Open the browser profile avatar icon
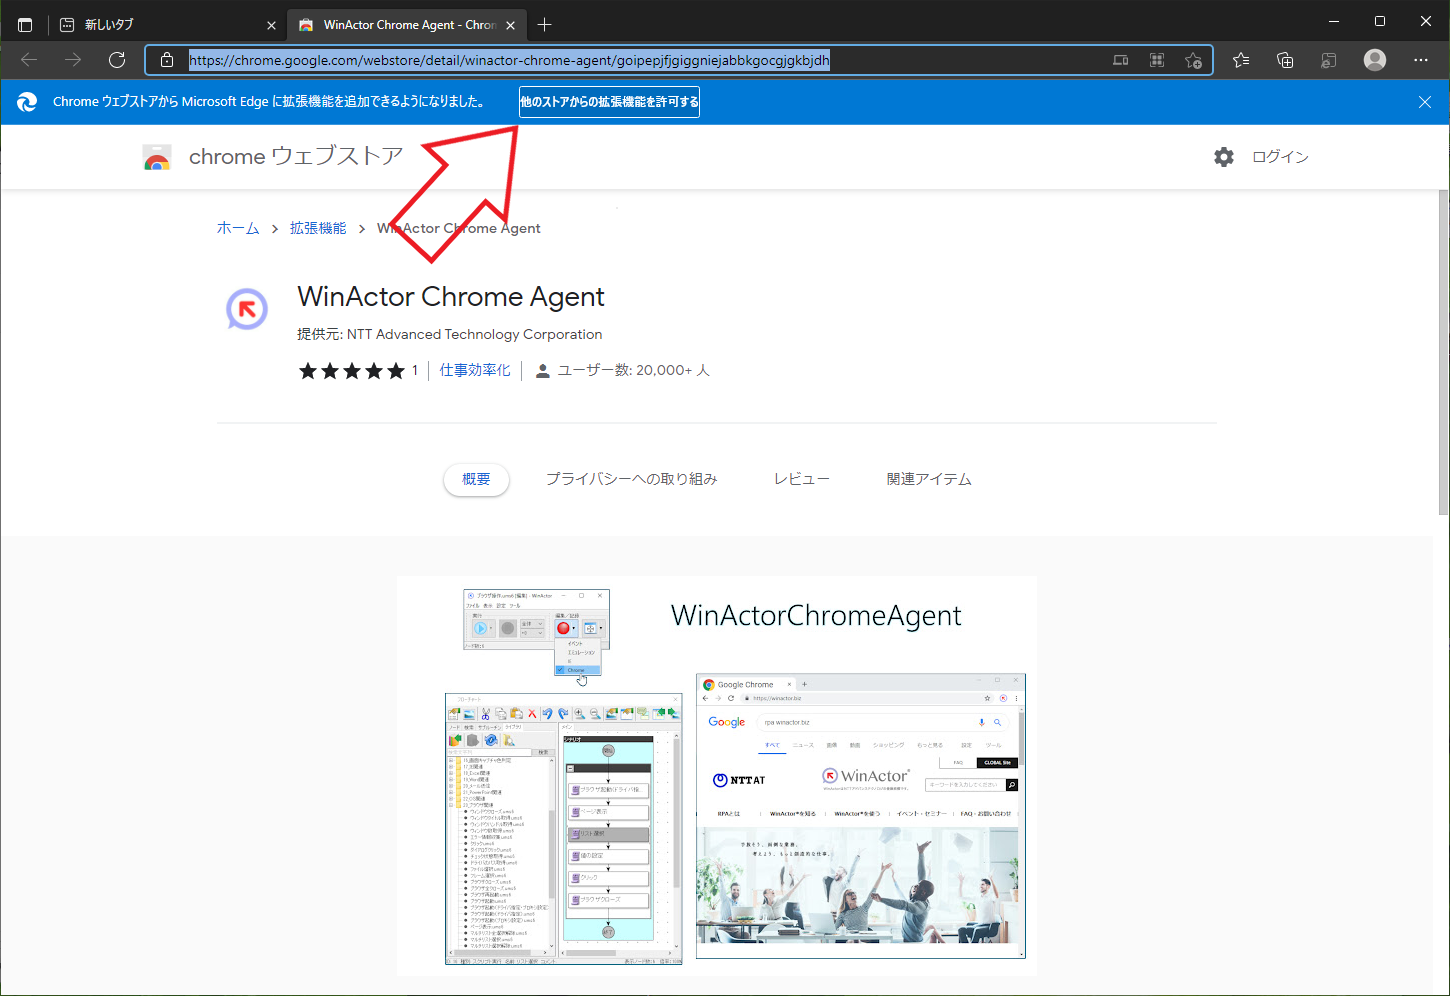1450x996 pixels. pos(1374,59)
